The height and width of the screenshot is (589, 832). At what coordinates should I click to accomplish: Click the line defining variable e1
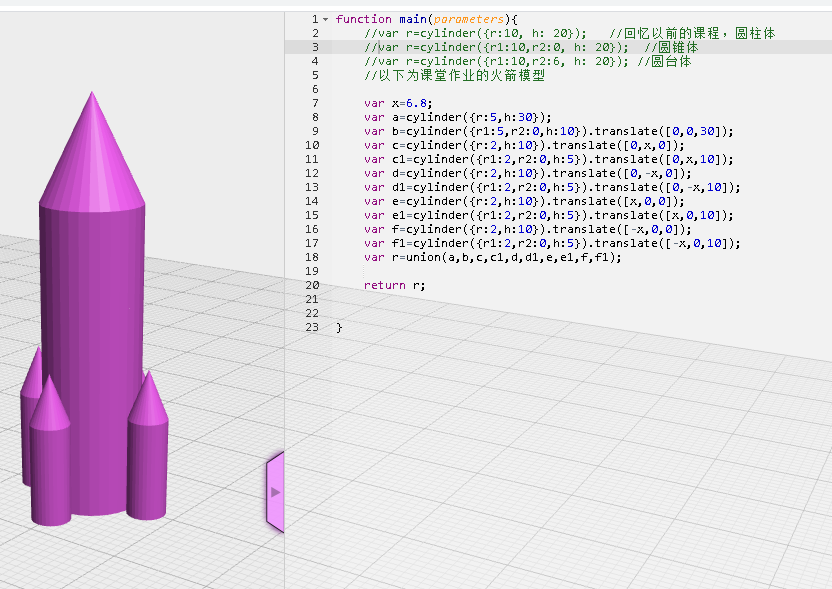click(x=549, y=215)
